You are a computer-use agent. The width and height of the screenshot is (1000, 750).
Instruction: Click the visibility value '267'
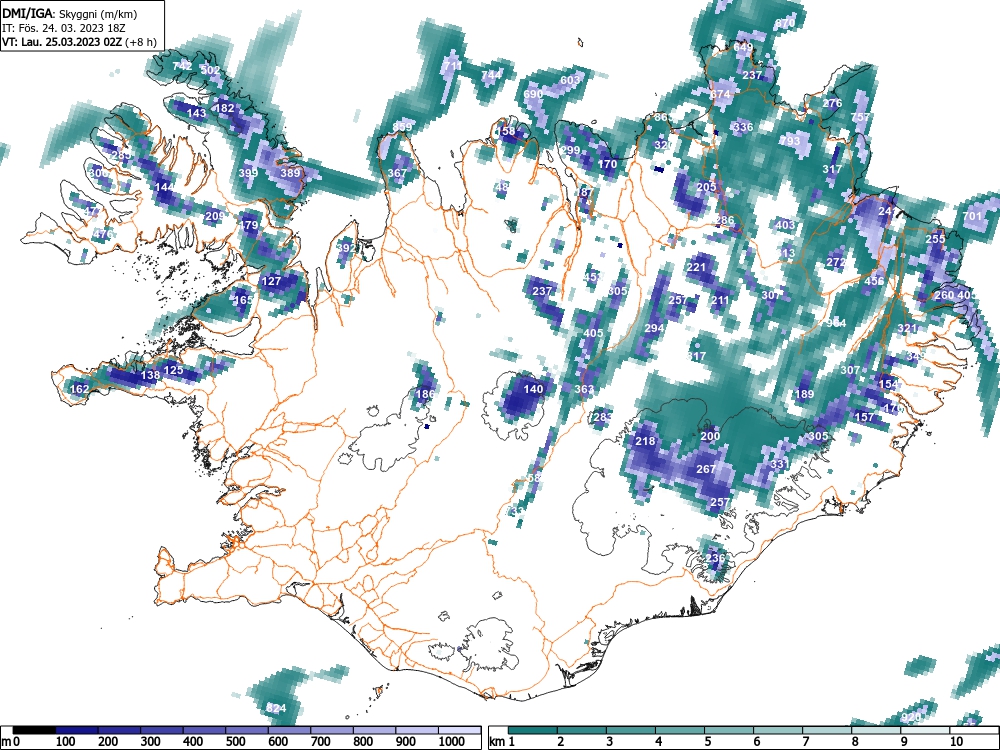pyautogui.click(x=706, y=469)
